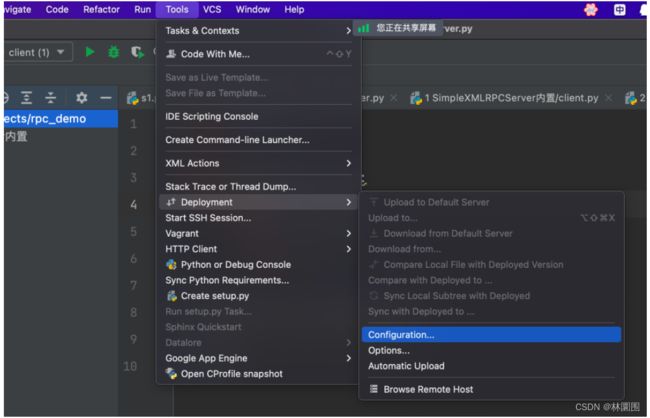Click the green screen-sharing bars icon
This screenshot has height=418, width=650.
click(x=364, y=28)
